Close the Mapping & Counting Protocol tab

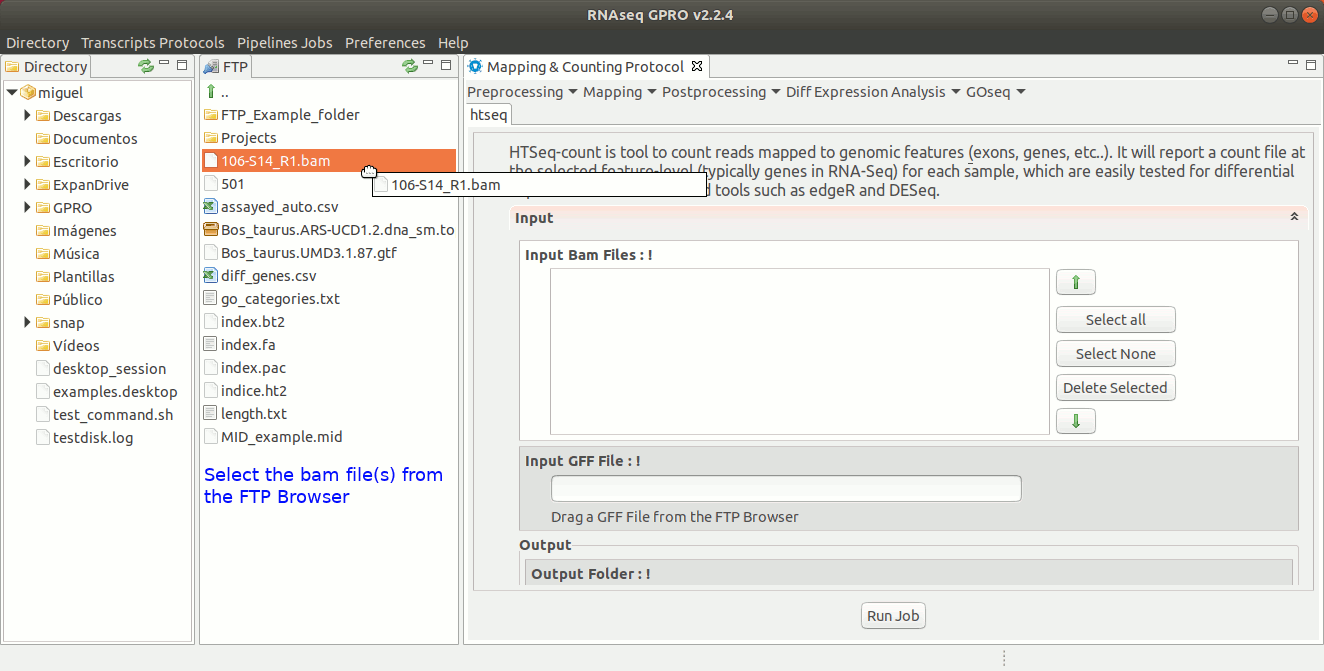click(698, 66)
